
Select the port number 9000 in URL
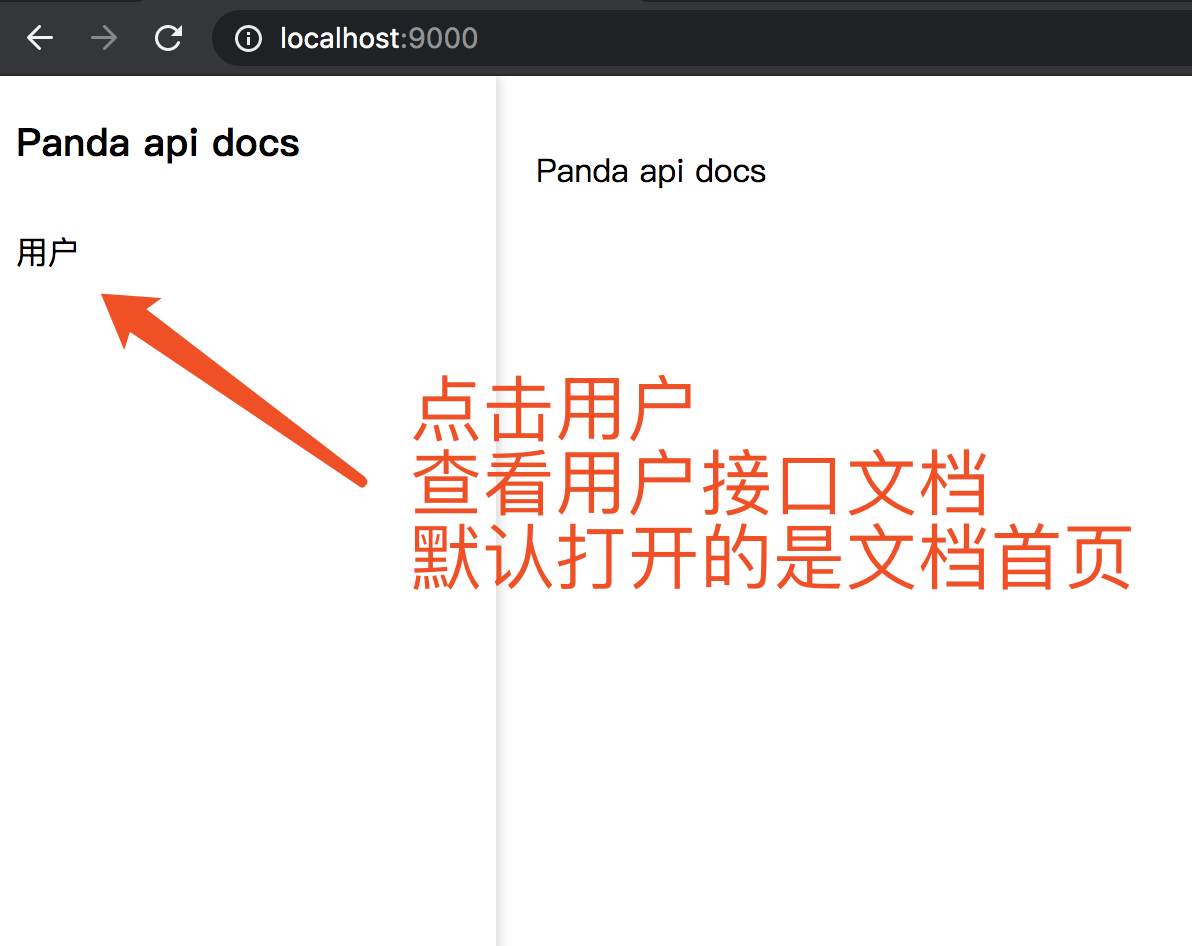click(444, 38)
